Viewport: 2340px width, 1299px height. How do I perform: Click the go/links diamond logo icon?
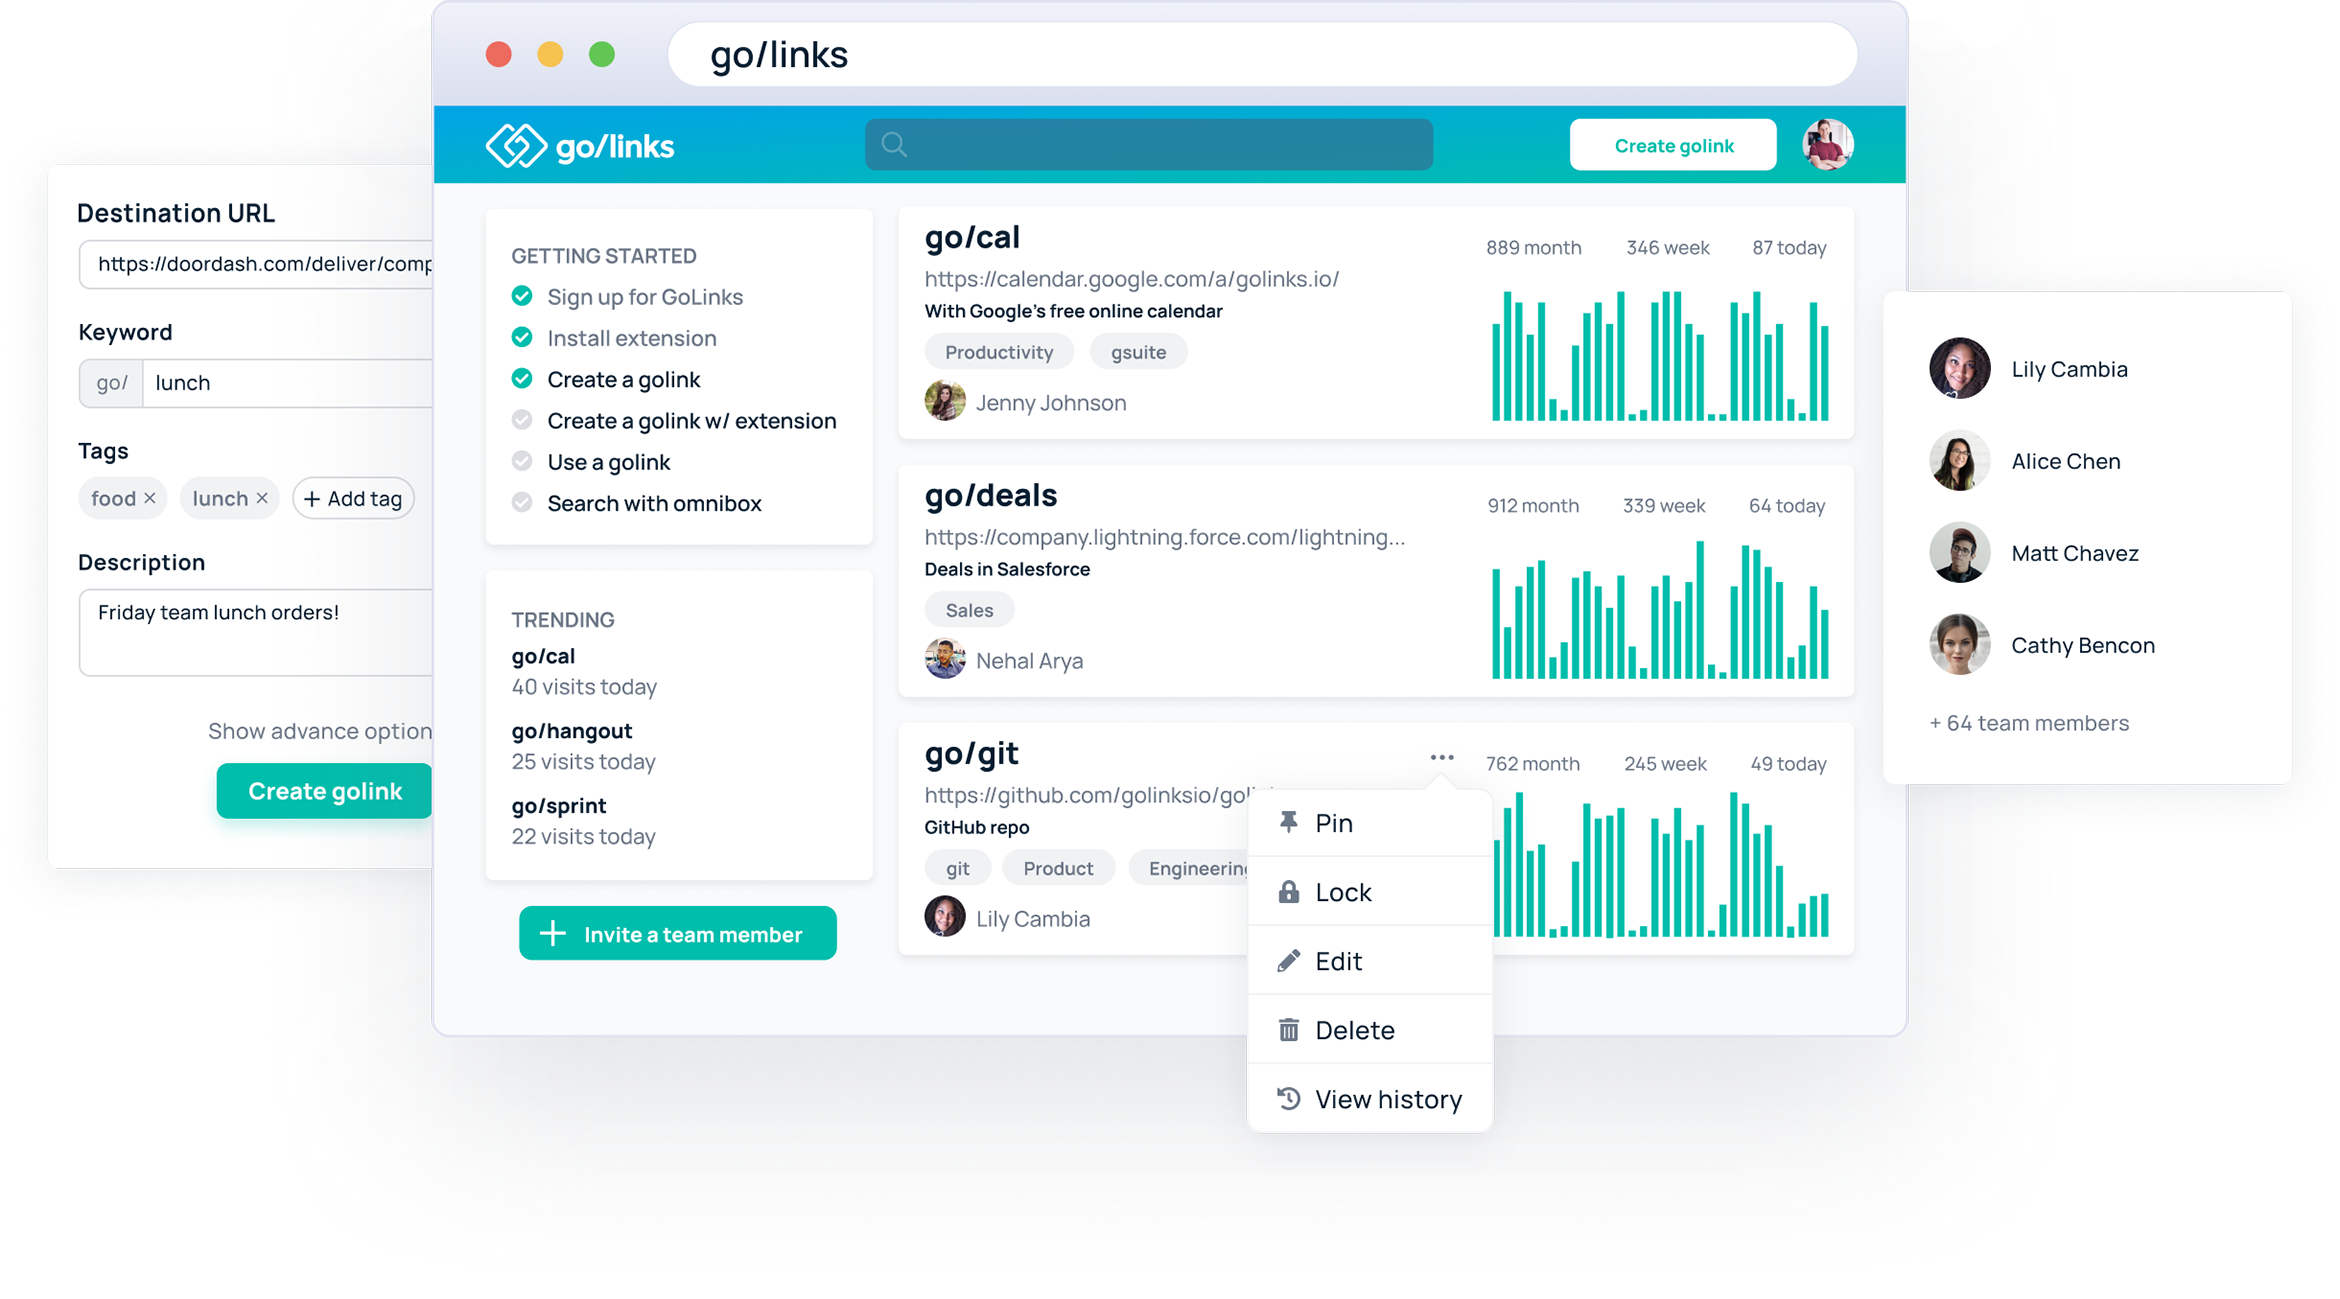click(513, 146)
